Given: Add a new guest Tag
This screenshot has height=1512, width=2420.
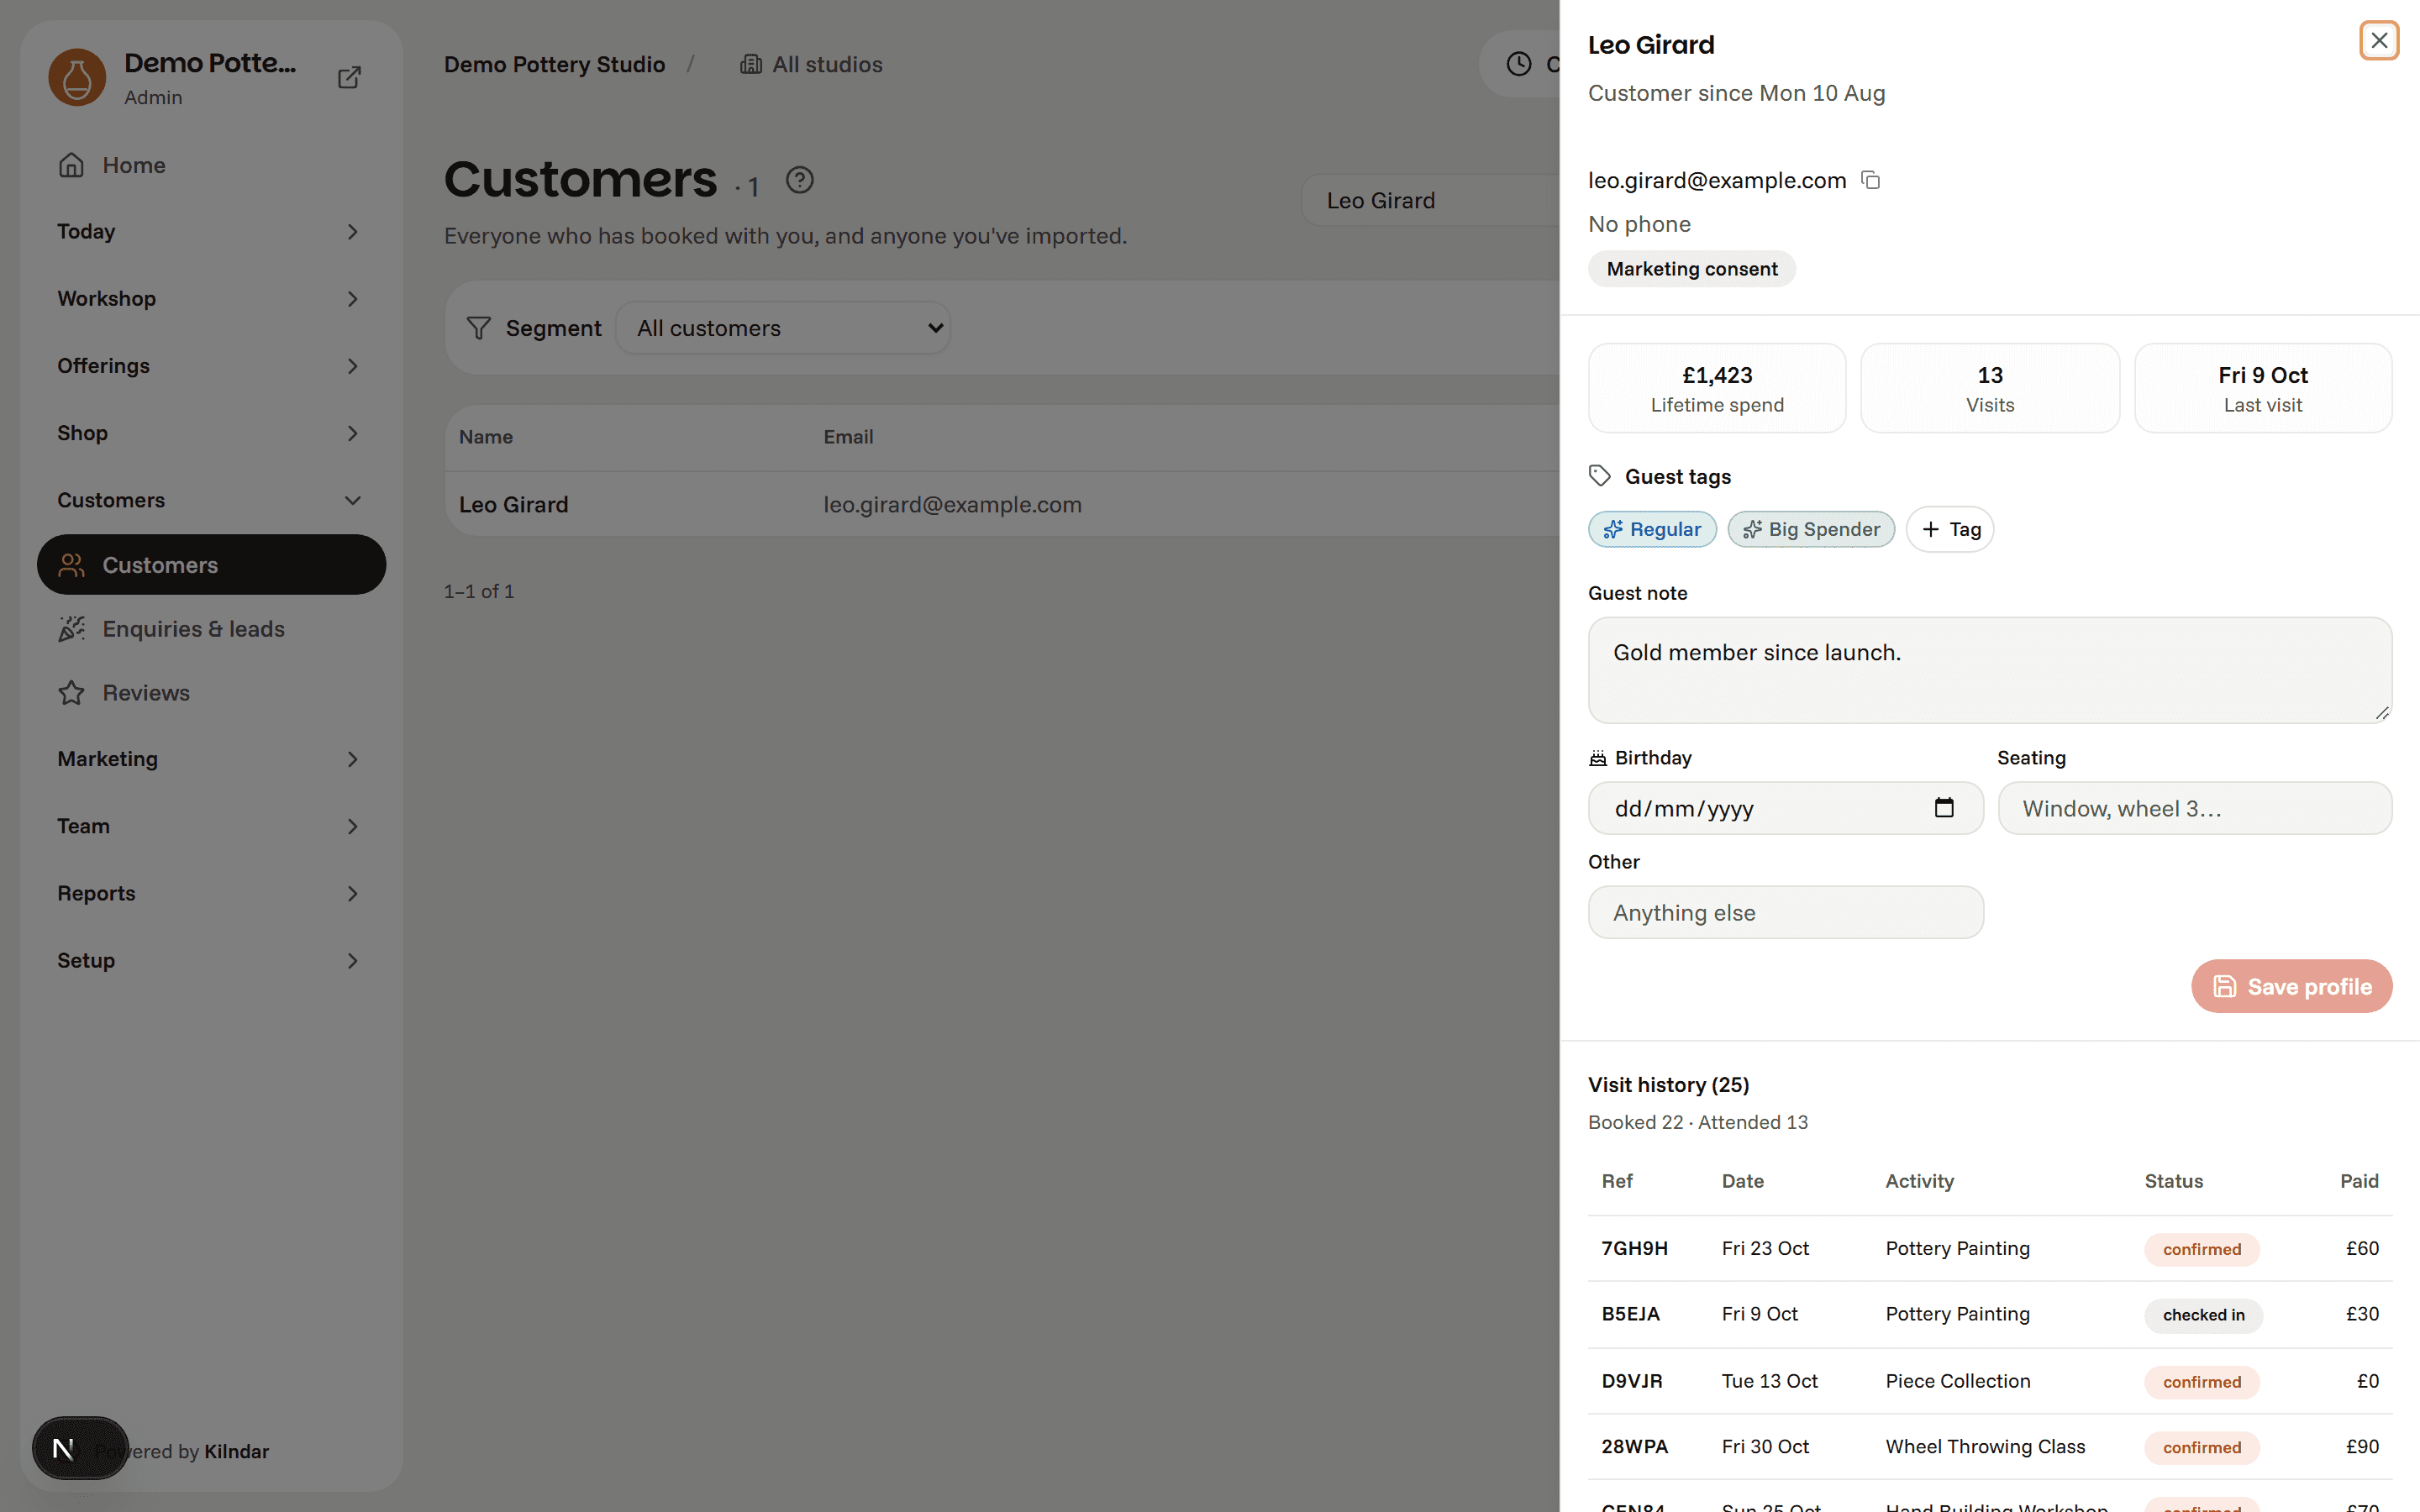Looking at the screenshot, I should [x=1949, y=529].
